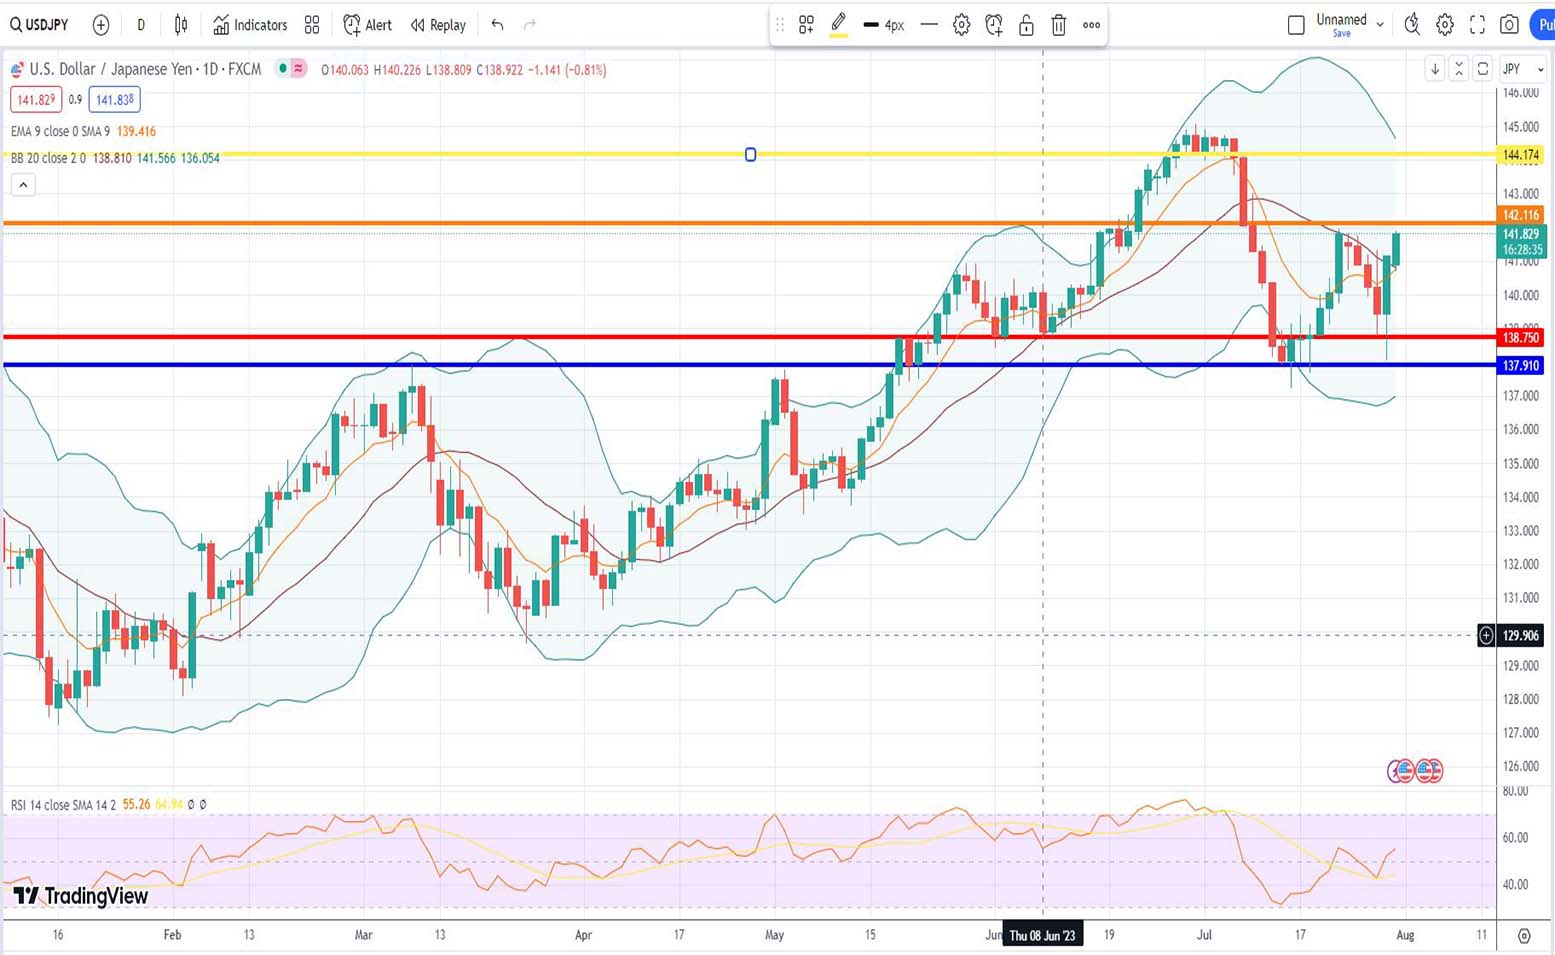Viewport: 1555px width, 955px height.
Task: Open drawing settings gear in floating toolbar
Action: pyautogui.click(x=961, y=25)
